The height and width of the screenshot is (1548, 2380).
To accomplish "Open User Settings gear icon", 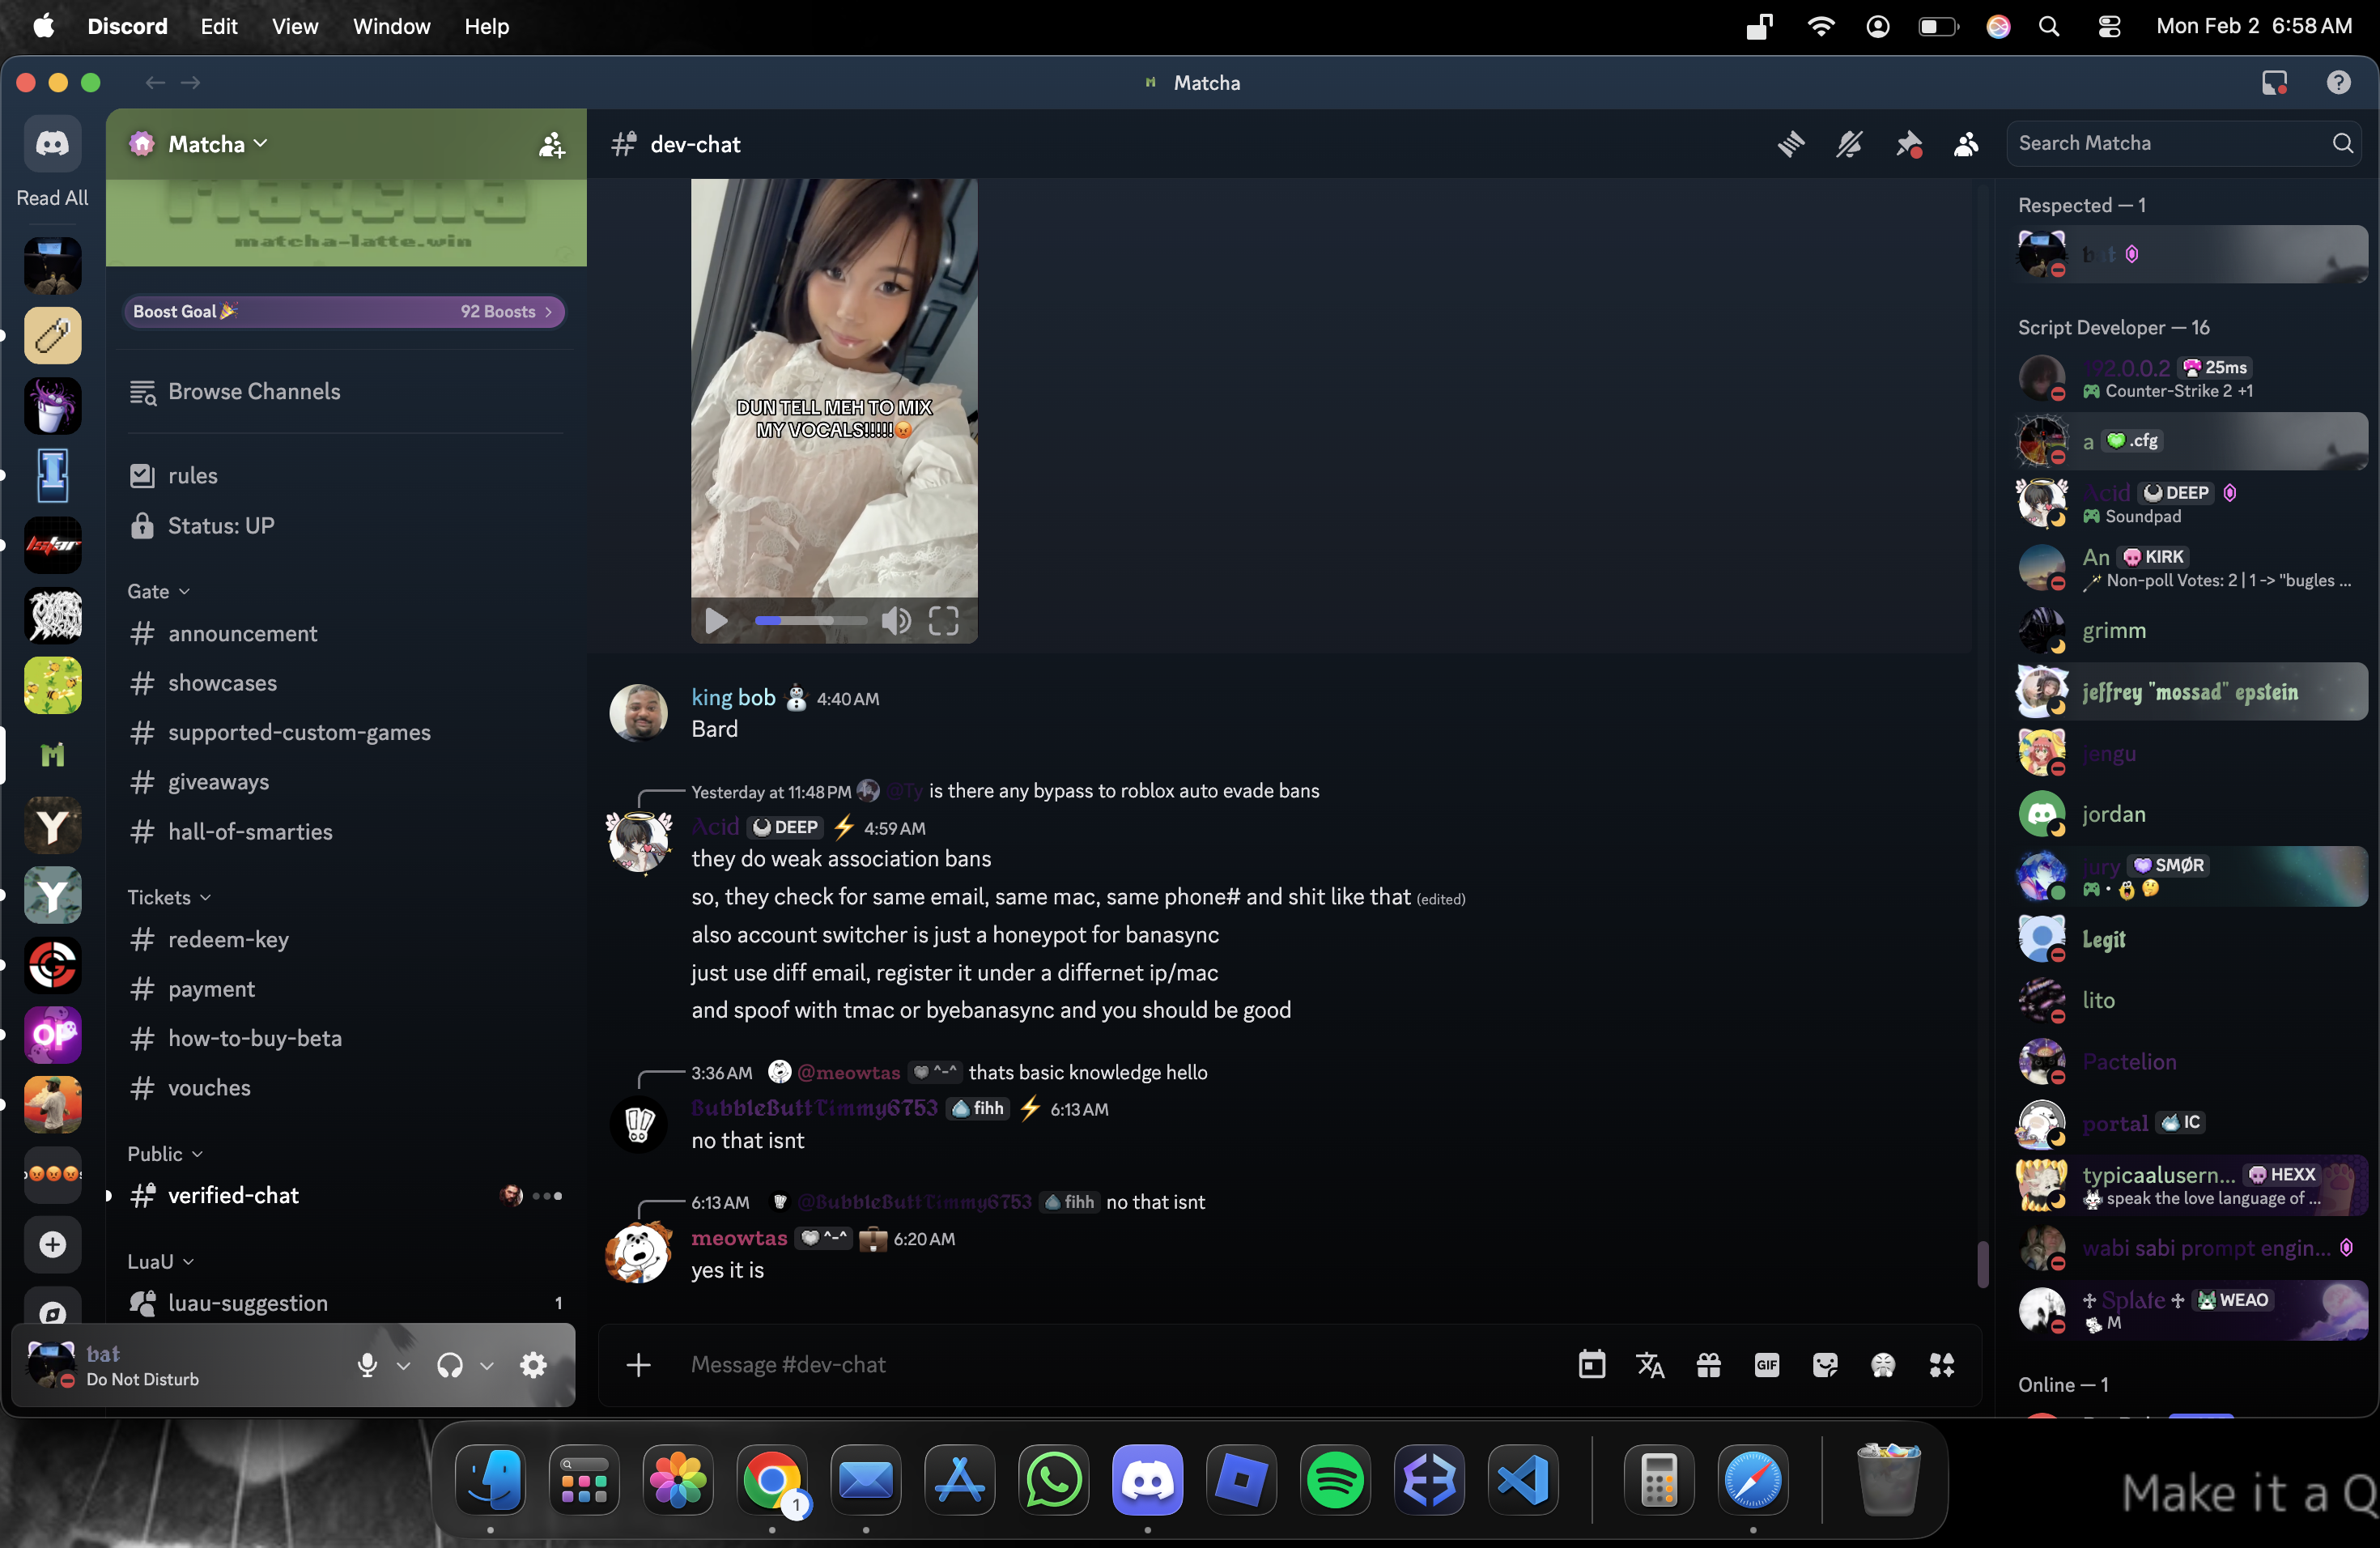I will [x=534, y=1364].
